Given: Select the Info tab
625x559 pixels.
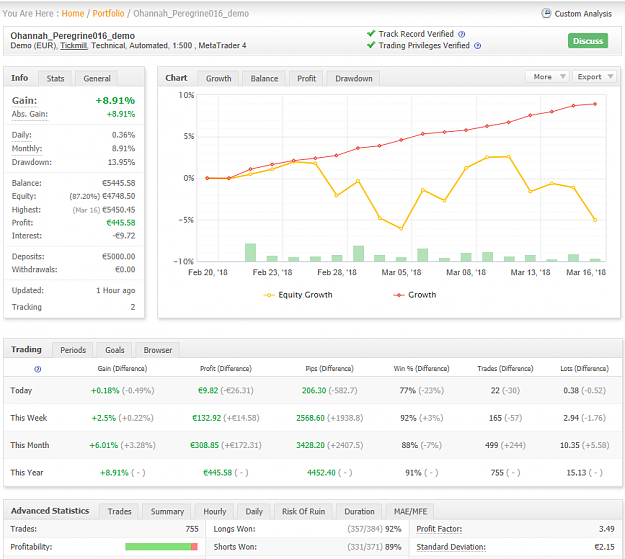Looking at the screenshot, I should [x=20, y=78].
